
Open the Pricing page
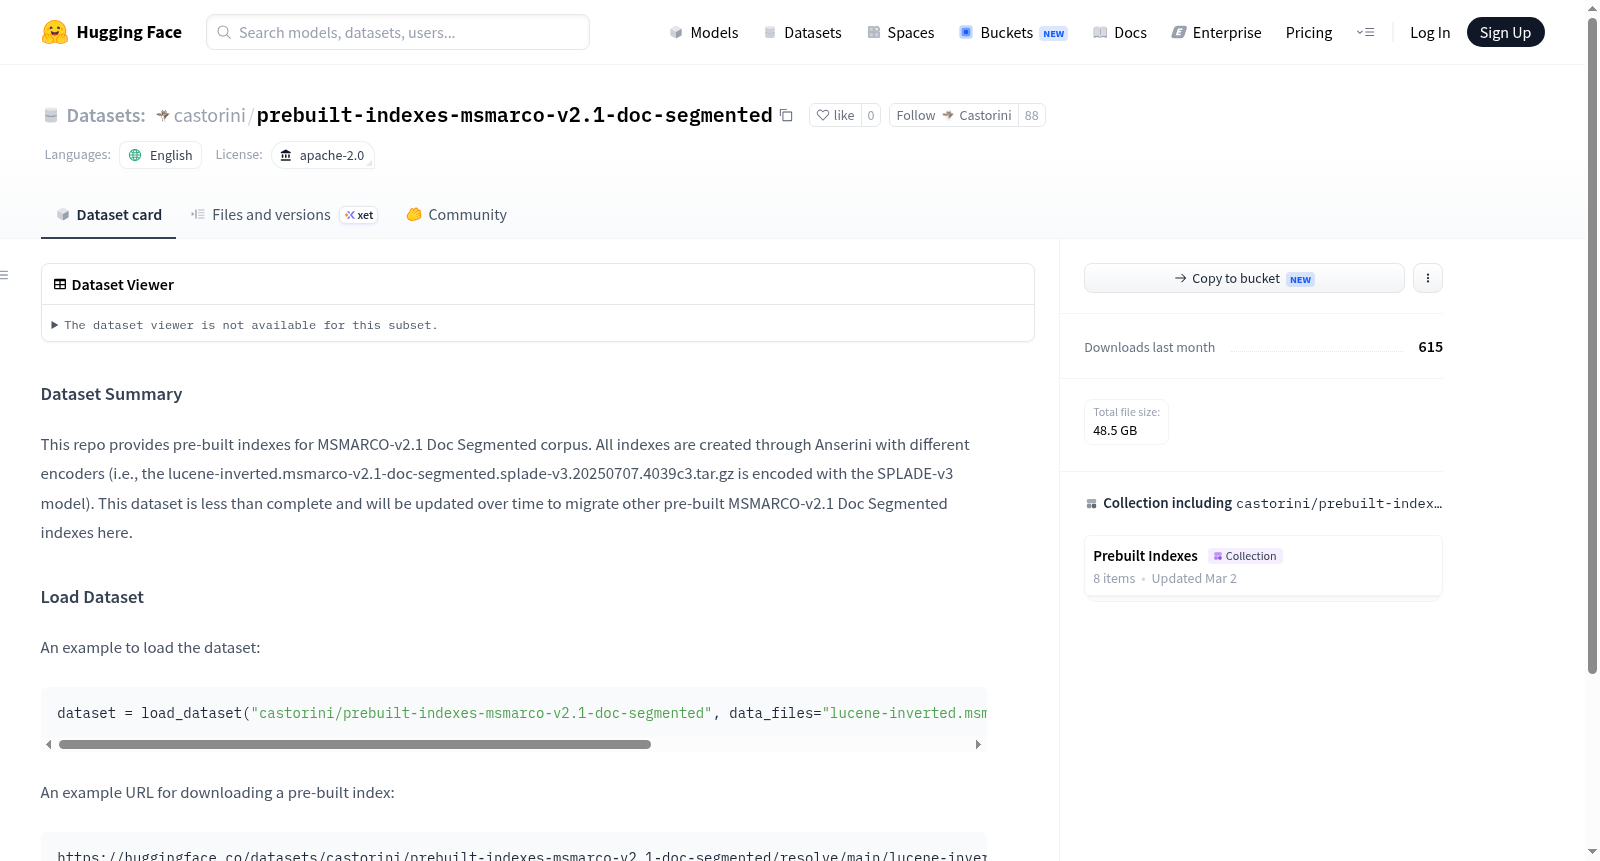1309,32
